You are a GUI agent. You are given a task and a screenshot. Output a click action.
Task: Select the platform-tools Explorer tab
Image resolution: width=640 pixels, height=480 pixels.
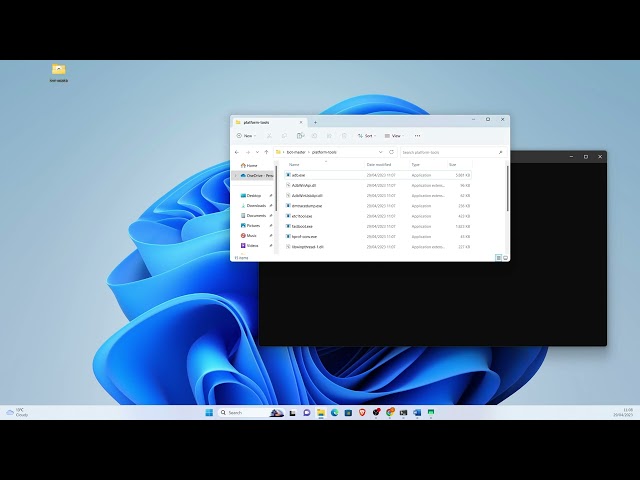click(x=269, y=122)
